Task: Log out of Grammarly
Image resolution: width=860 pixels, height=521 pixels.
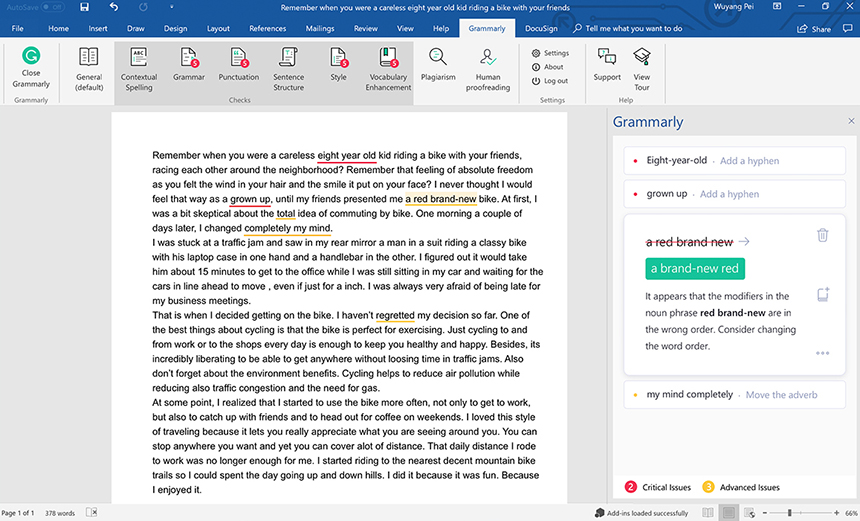Action: (x=550, y=81)
